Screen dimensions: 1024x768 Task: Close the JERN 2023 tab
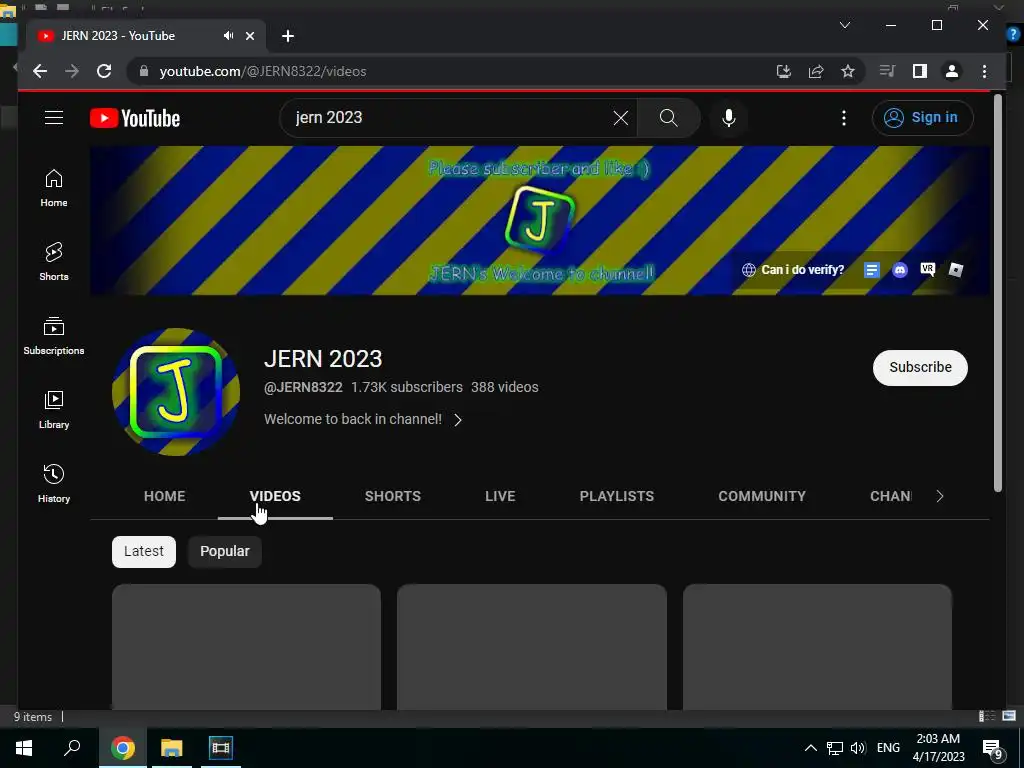pos(249,36)
